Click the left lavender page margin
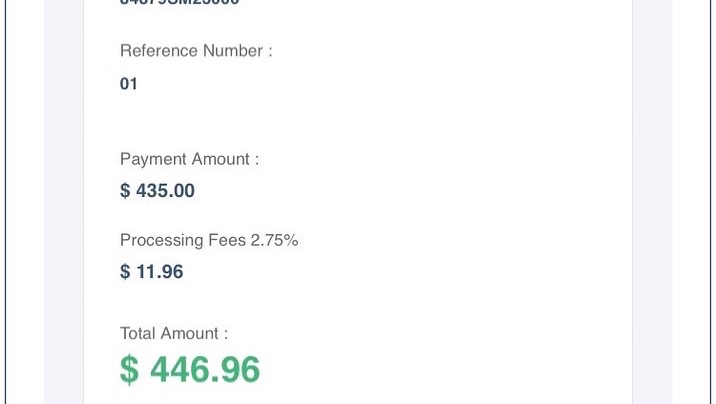 pyautogui.click(x=63, y=202)
